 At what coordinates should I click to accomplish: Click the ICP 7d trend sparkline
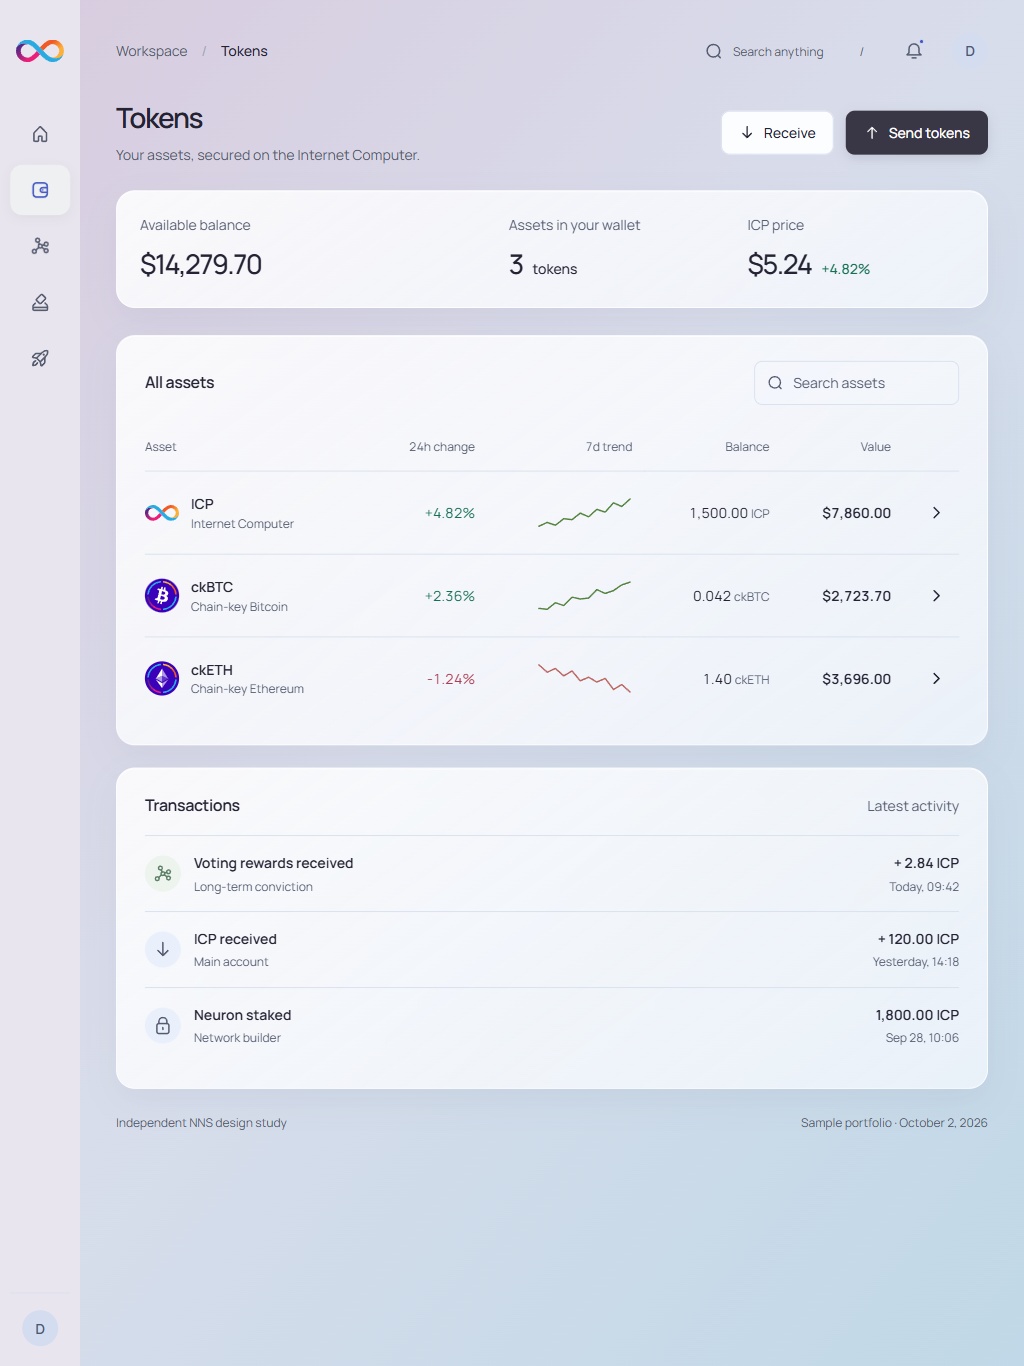[x=585, y=512]
